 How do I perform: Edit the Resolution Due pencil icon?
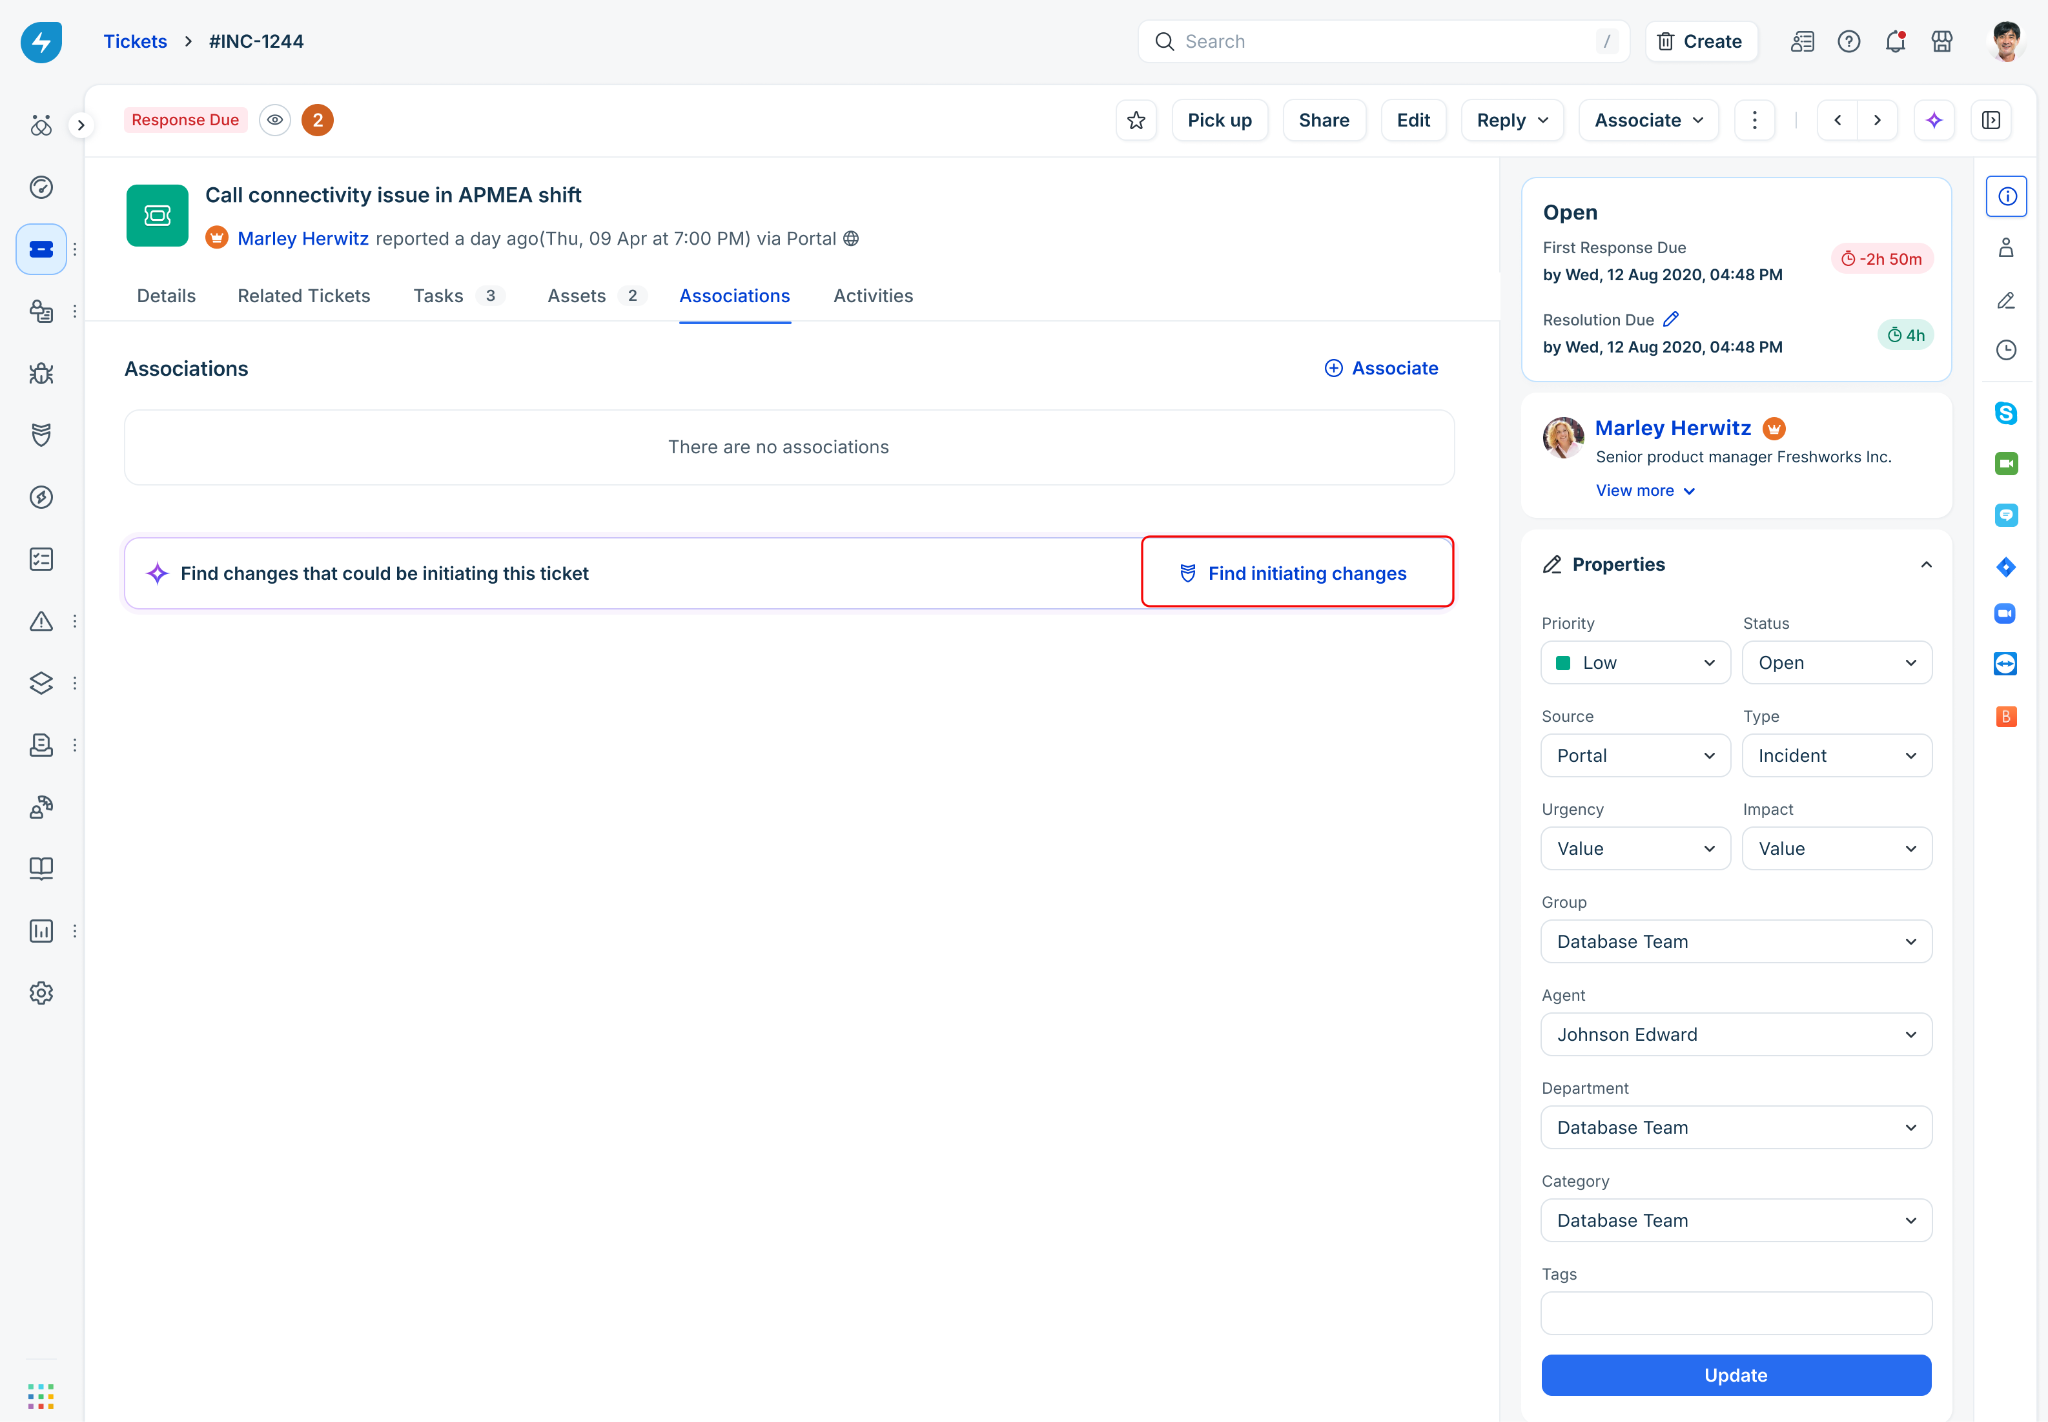(x=1671, y=319)
